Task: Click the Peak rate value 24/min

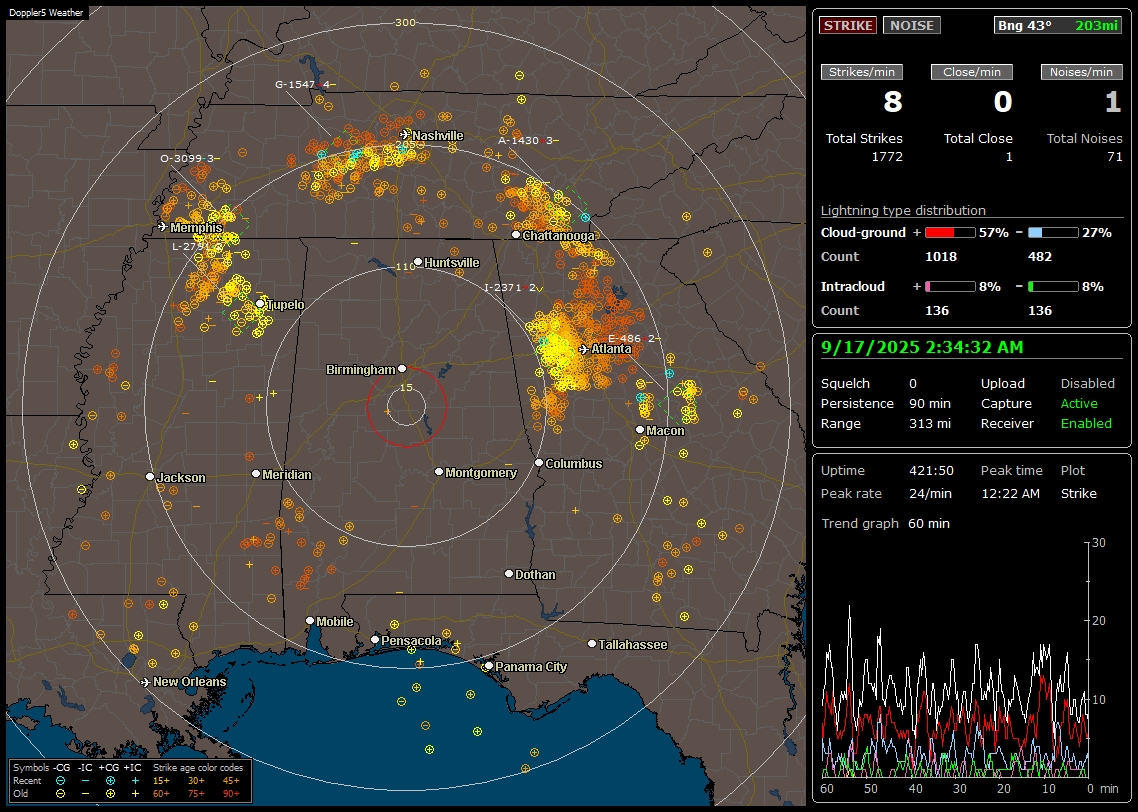Action: (931, 493)
